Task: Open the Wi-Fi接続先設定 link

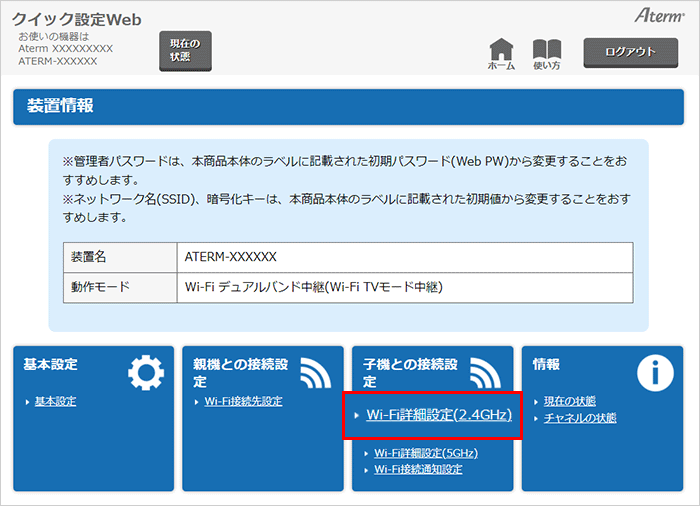Action: coord(243,402)
